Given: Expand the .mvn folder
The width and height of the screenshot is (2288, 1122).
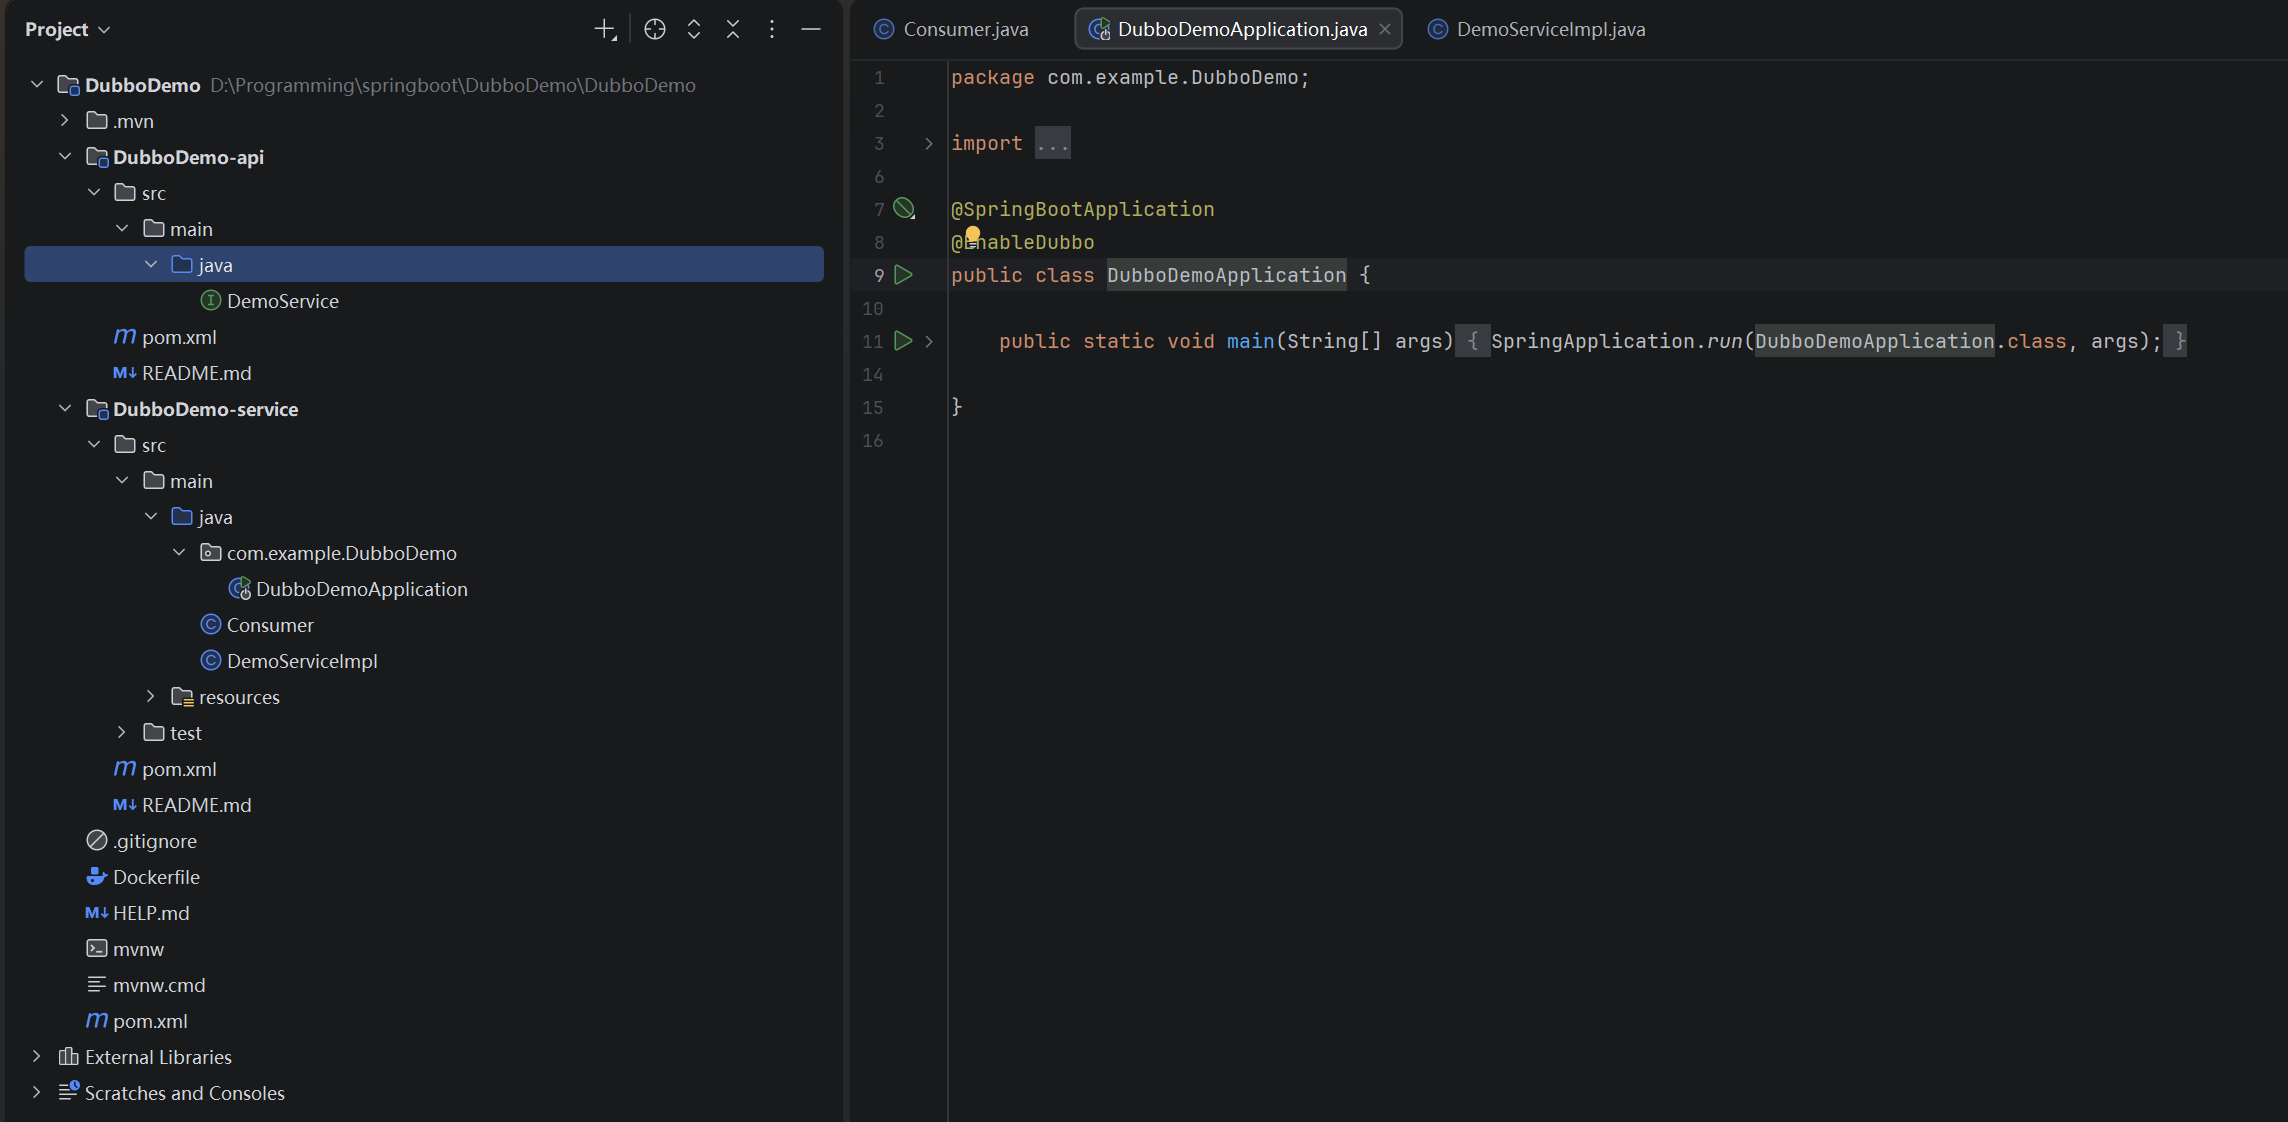Looking at the screenshot, I should [65, 121].
